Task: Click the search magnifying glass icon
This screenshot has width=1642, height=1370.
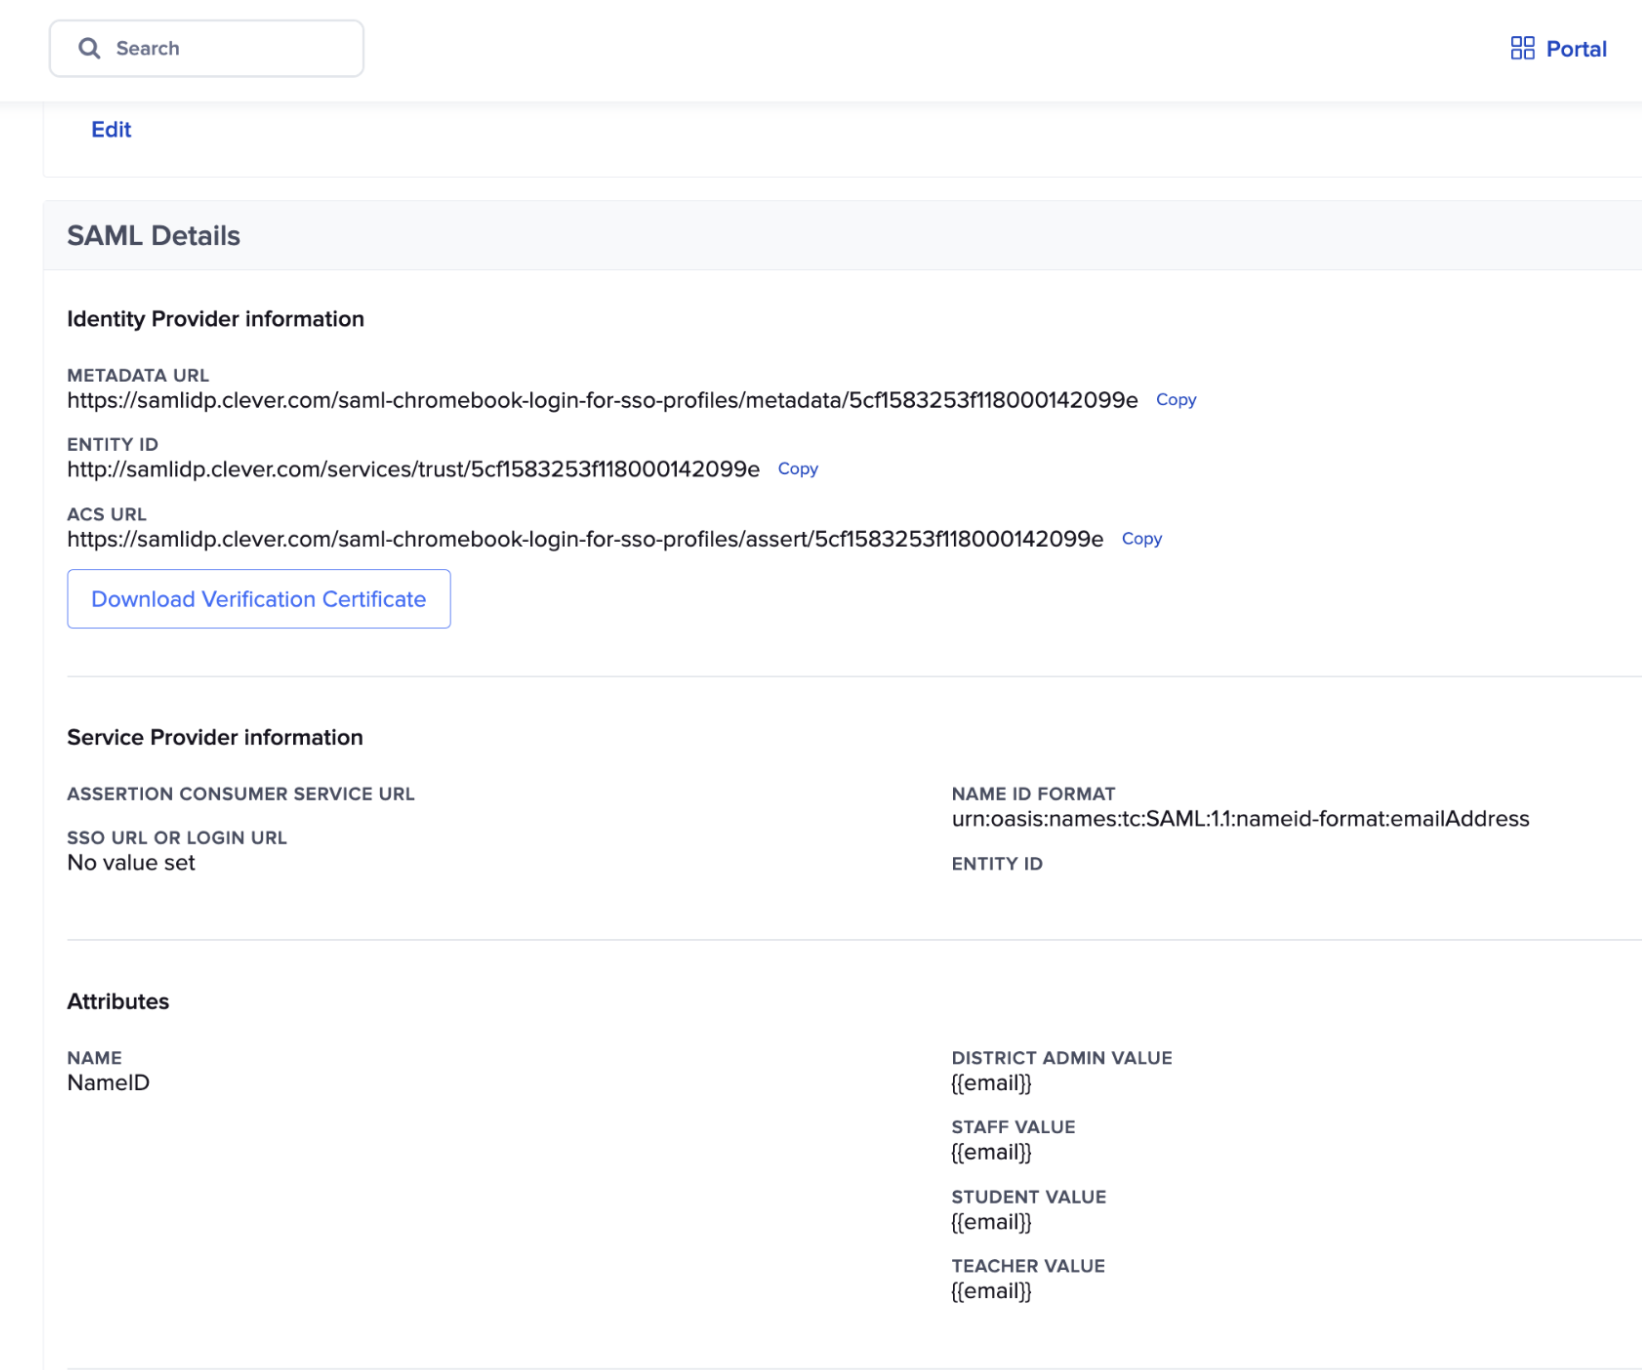Action: [90, 47]
